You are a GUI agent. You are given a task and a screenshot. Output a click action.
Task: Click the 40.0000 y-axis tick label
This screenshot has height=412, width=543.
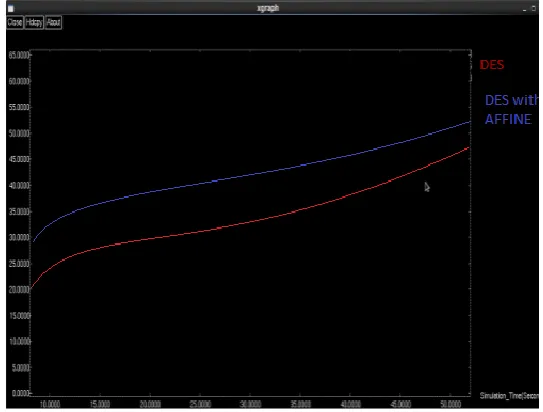coord(19,186)
